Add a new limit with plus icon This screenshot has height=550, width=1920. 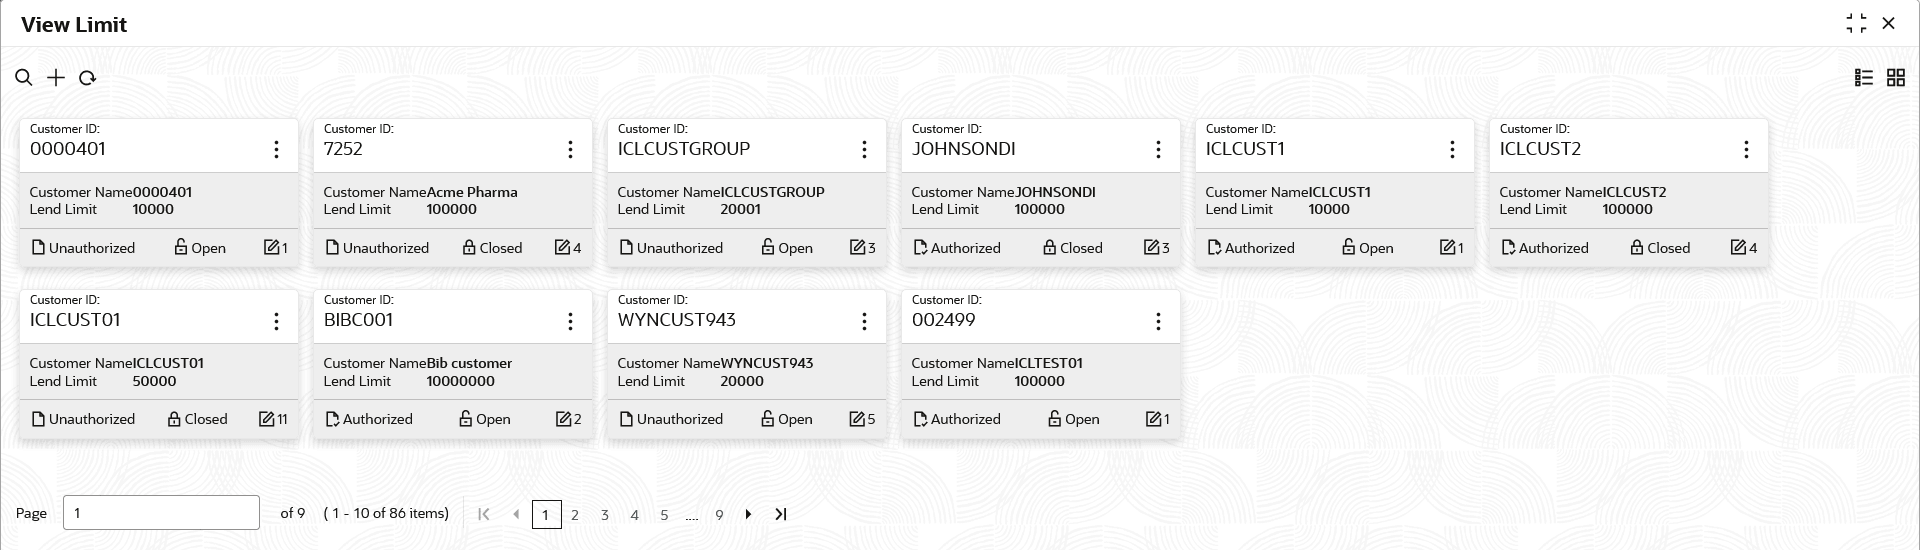56,78
